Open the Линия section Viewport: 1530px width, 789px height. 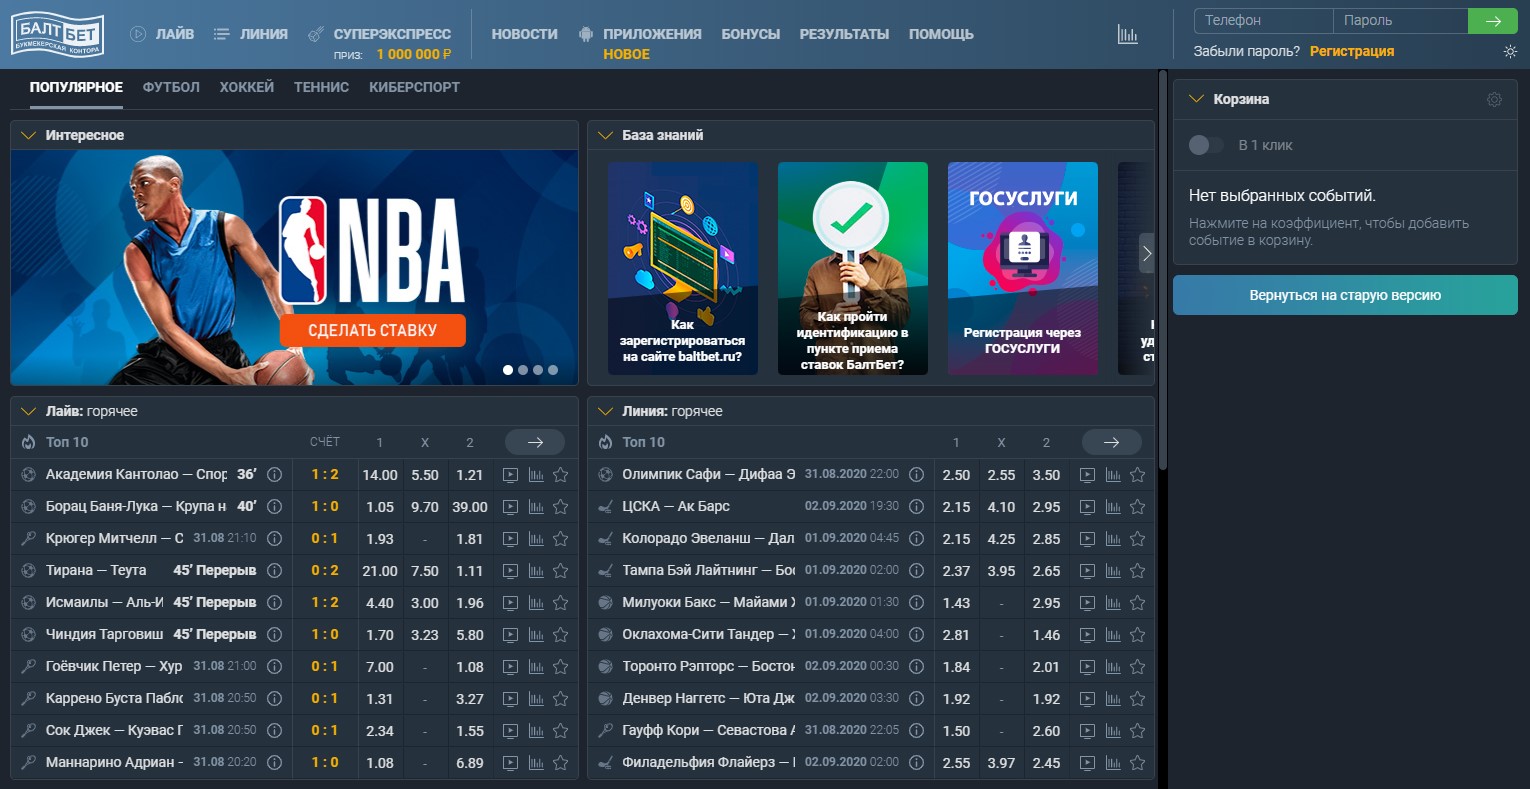click(251, 34)
